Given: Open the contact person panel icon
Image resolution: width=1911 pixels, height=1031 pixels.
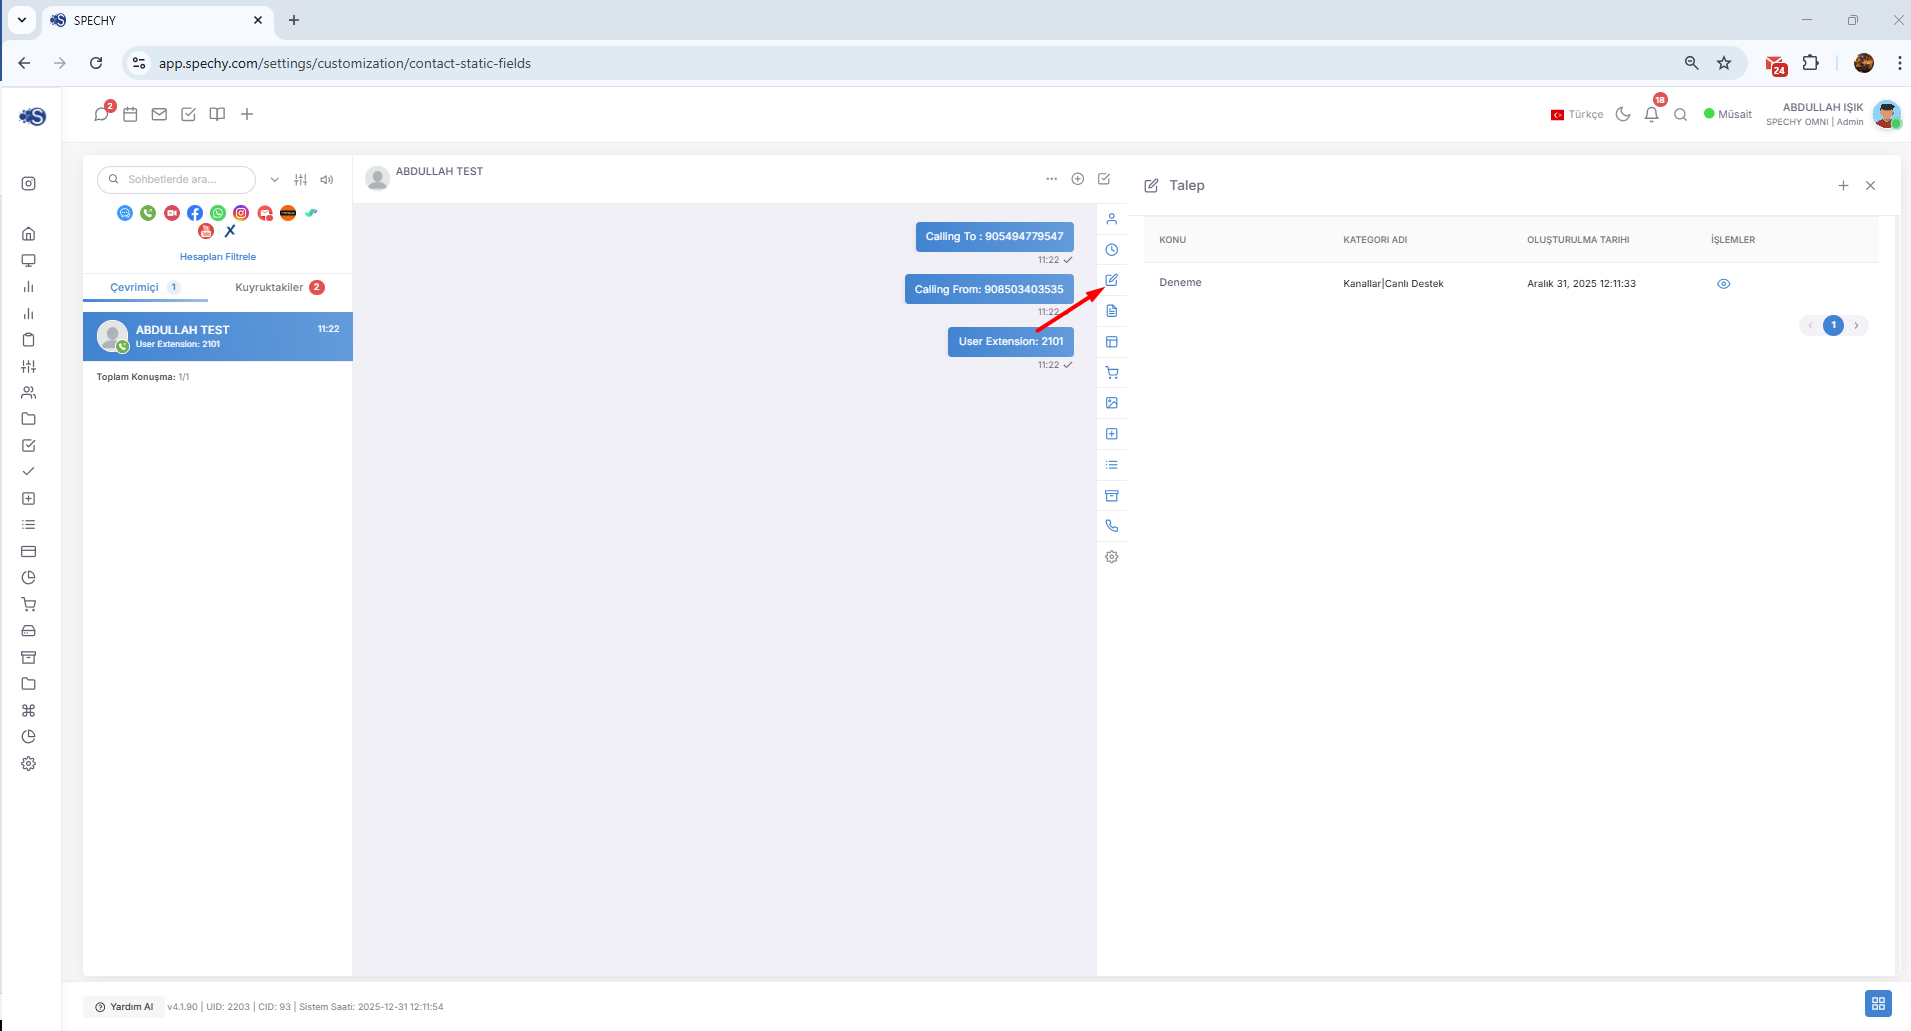Looking at the screenshot, I should point(1112,219).
